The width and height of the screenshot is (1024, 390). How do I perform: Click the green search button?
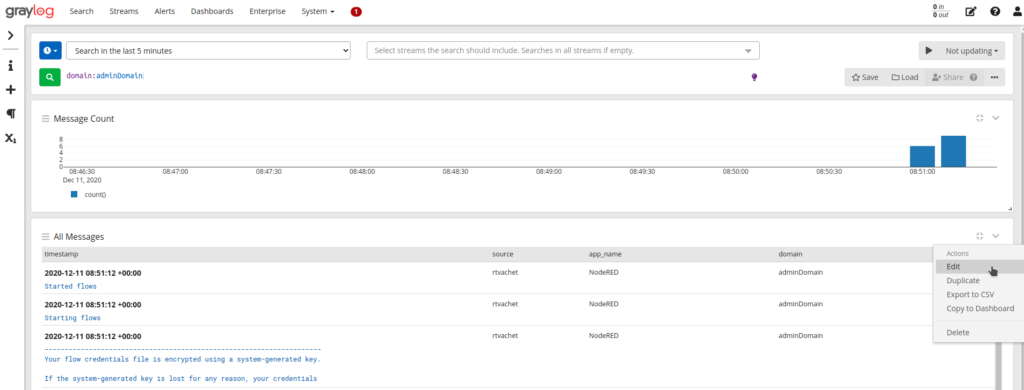pyautogui.click(x=50, y=77)
